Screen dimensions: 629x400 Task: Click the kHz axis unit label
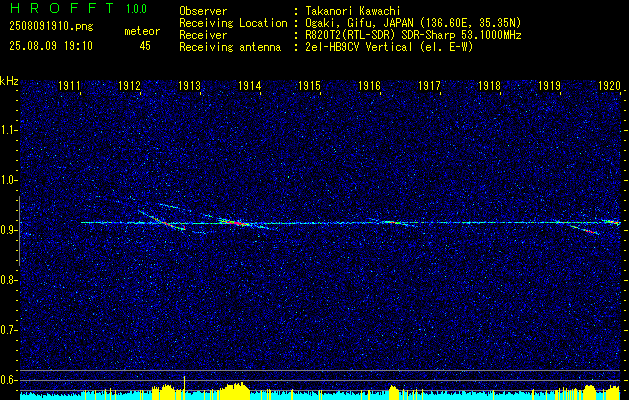(9, 81)
